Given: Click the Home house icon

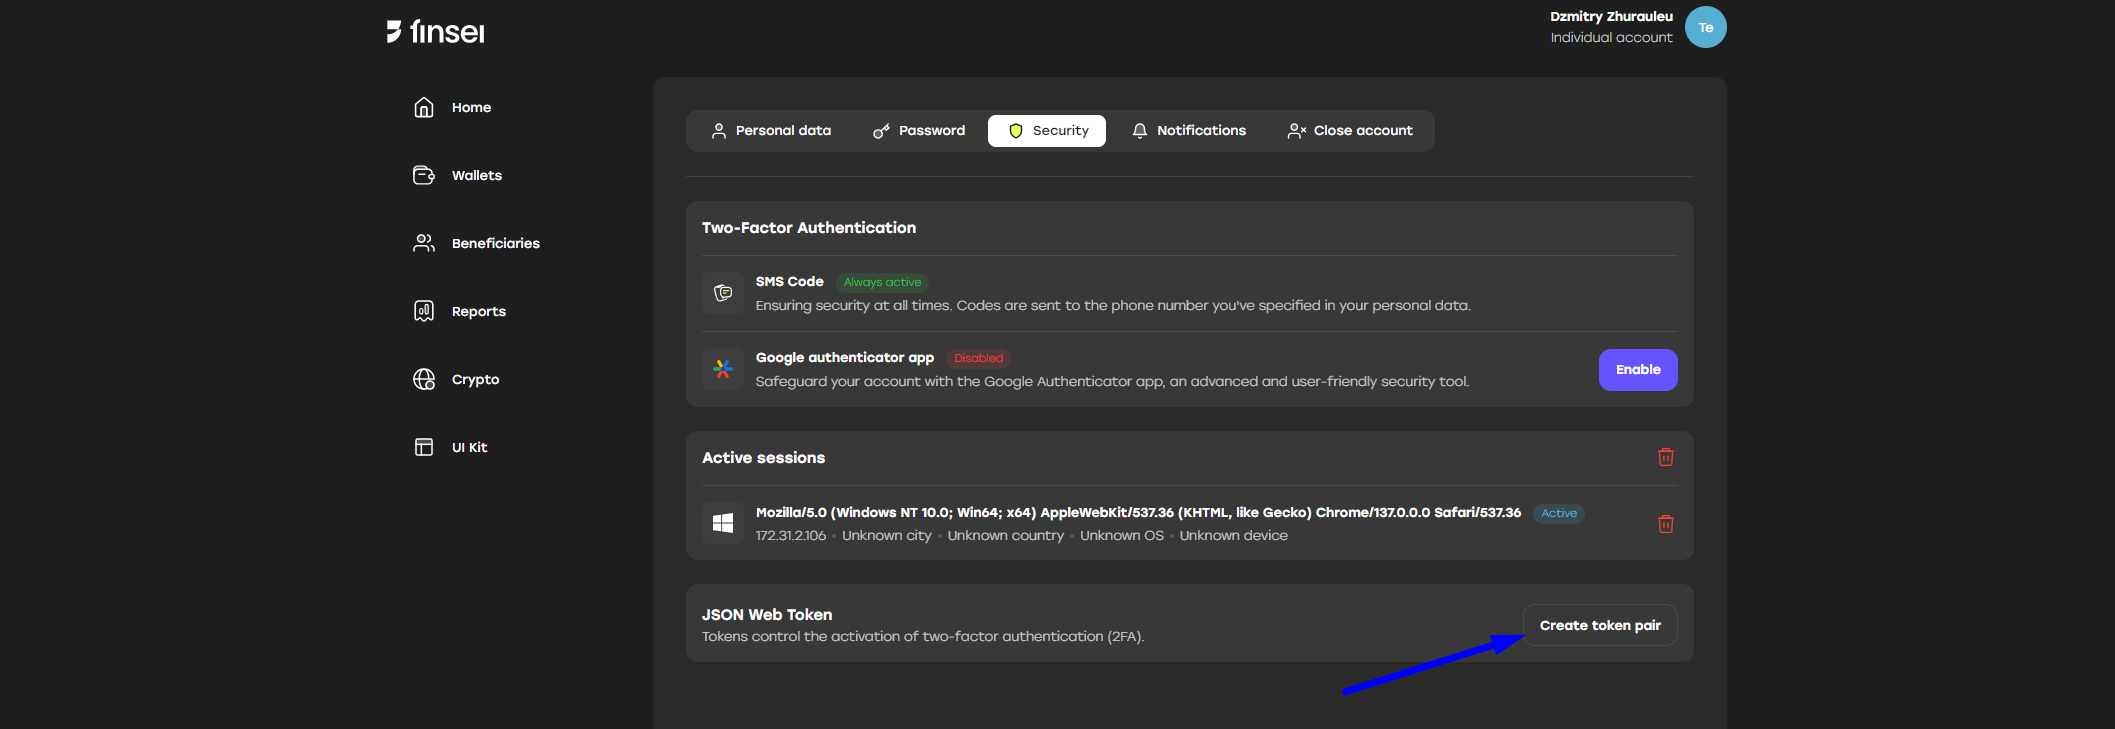Looking at the screenshot, I should tap(424, 107).
